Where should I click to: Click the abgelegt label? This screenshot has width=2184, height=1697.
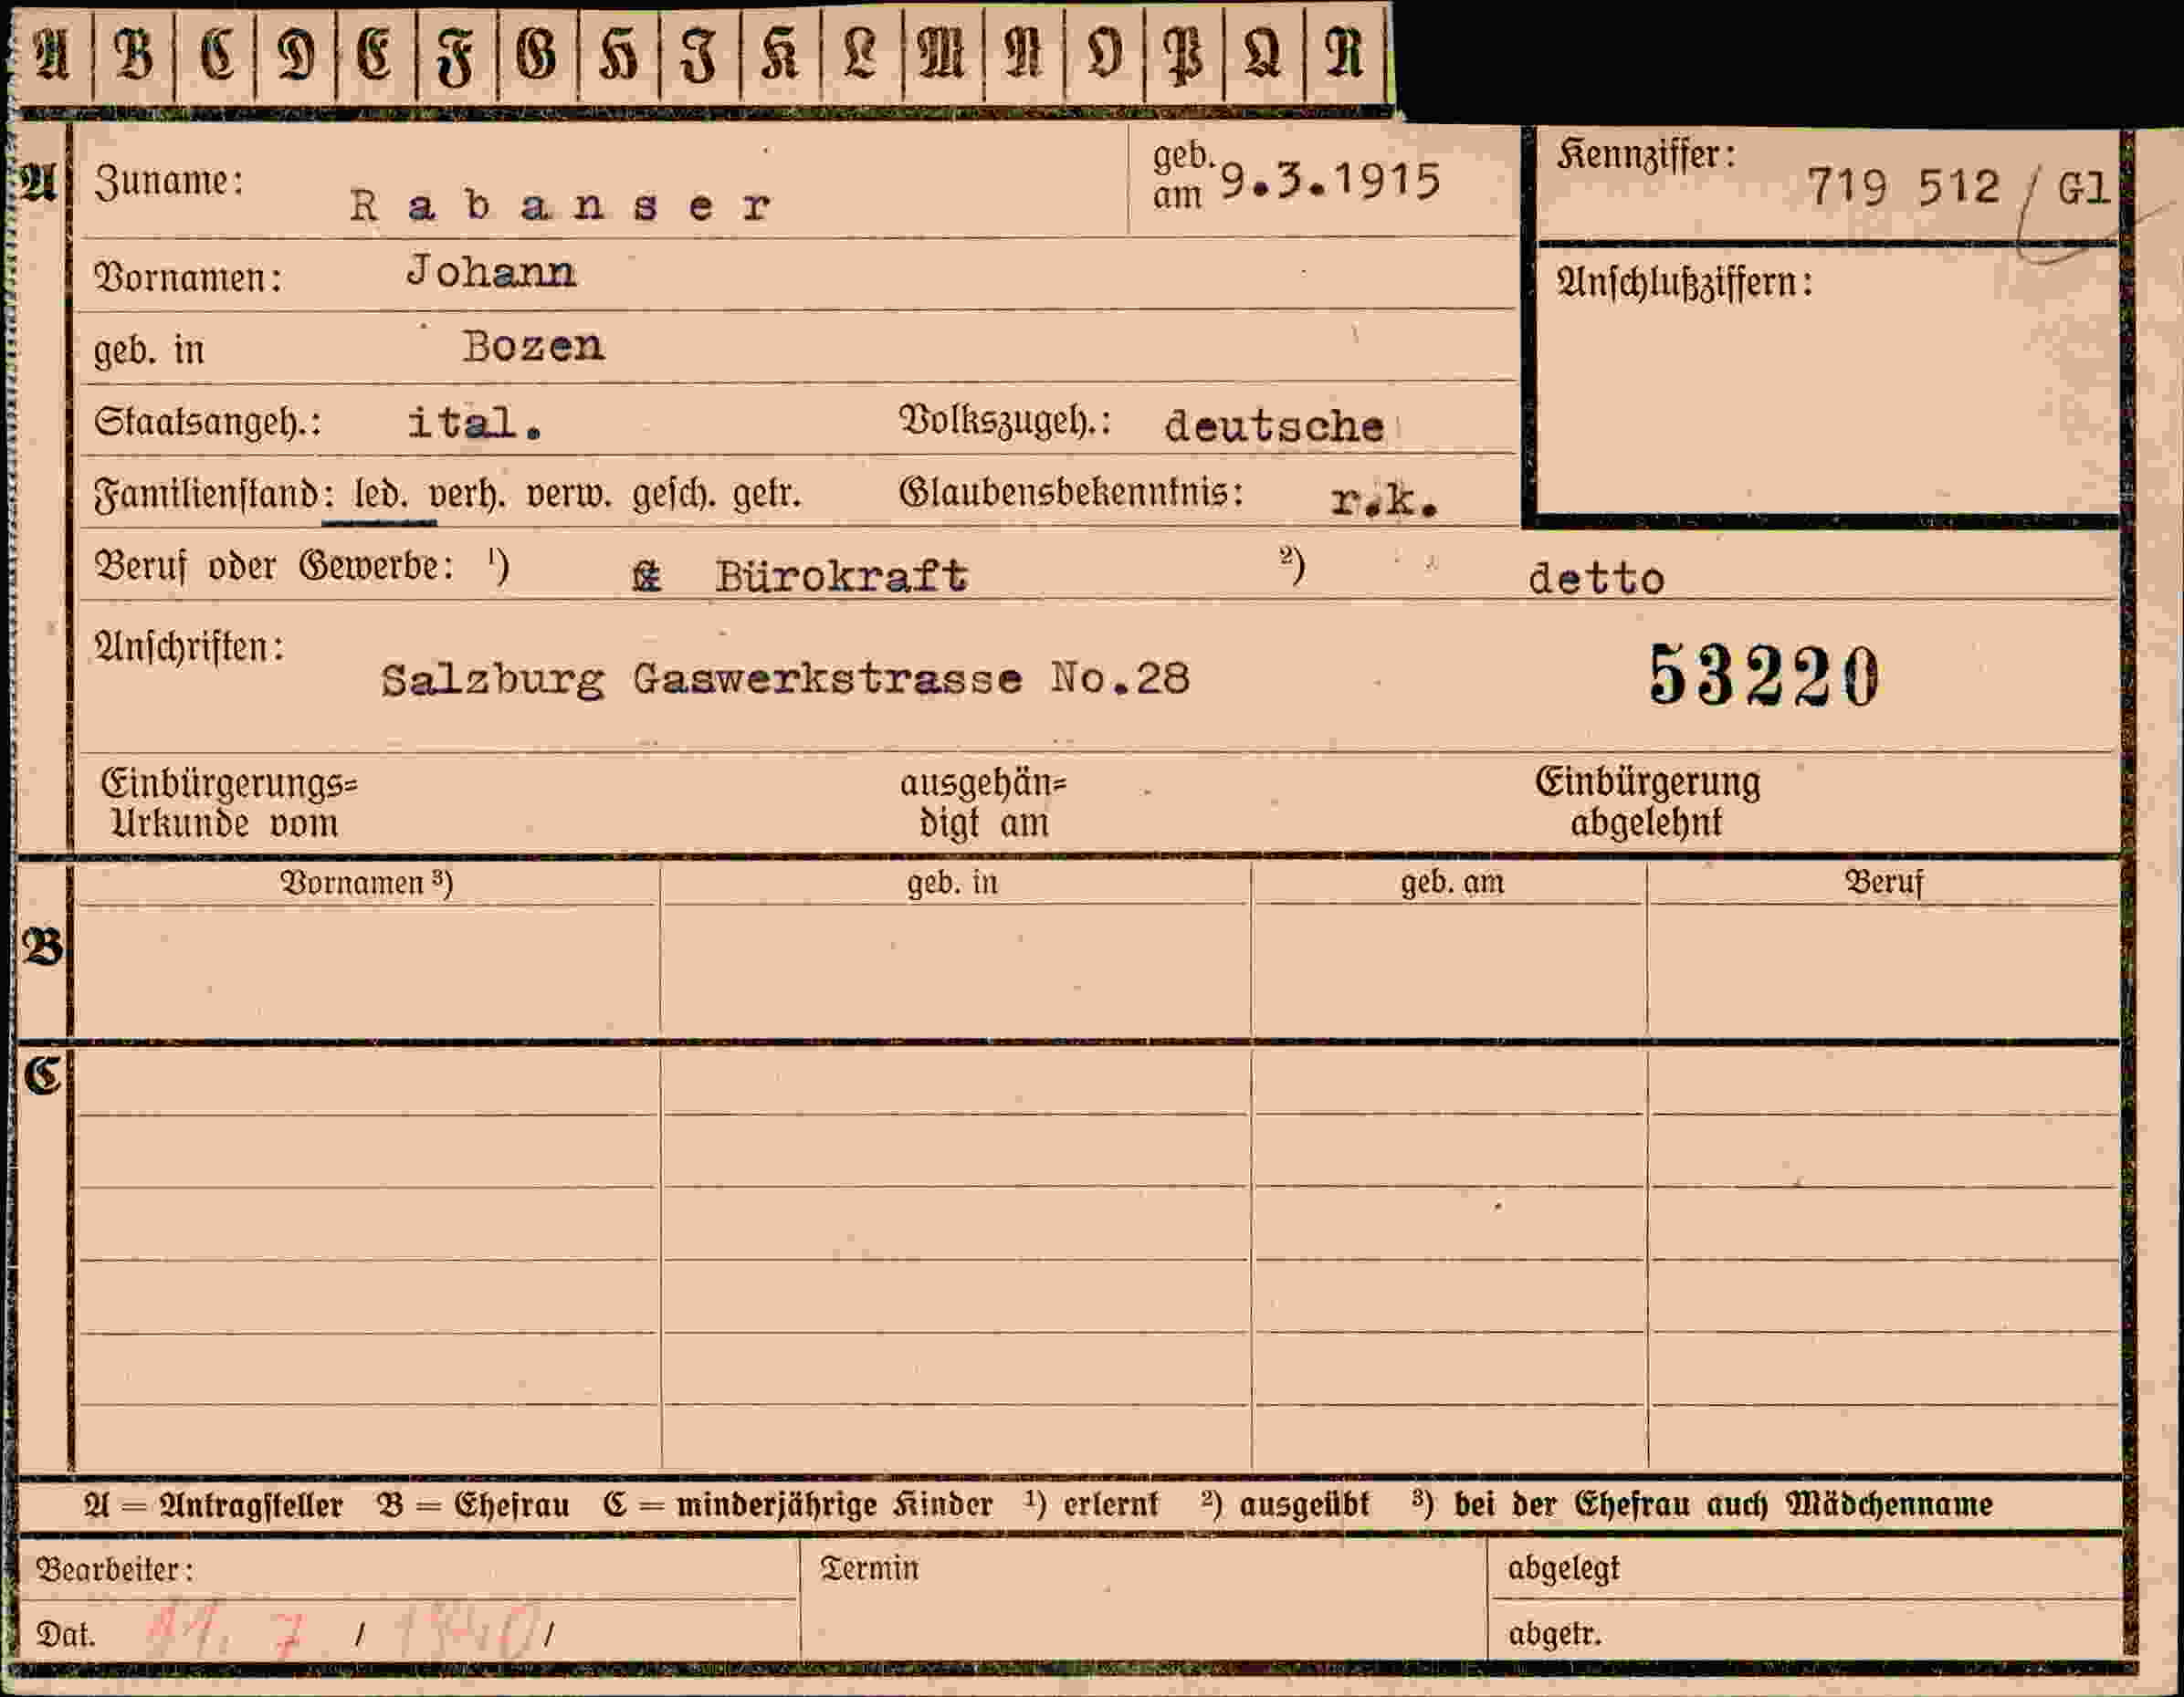pos(1563,1569)
